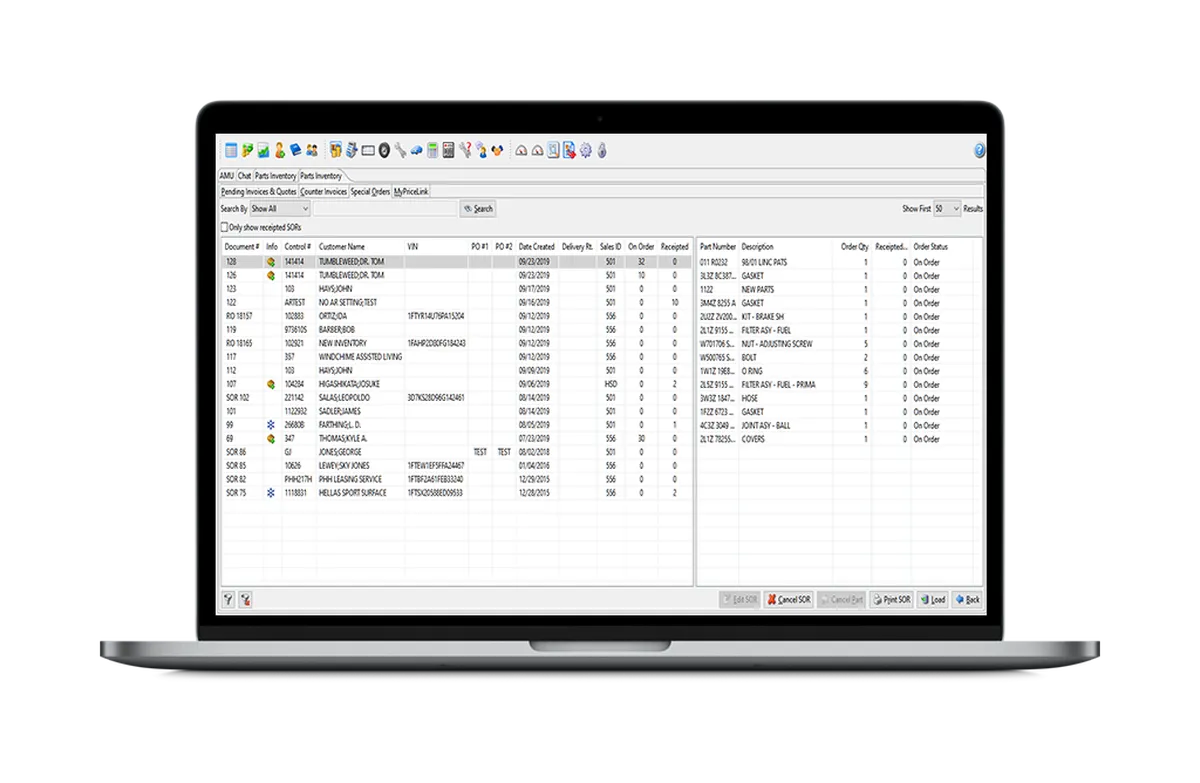Select the JONES;GEORGE row
1200x783 pixels.
(x=457, y=452)
